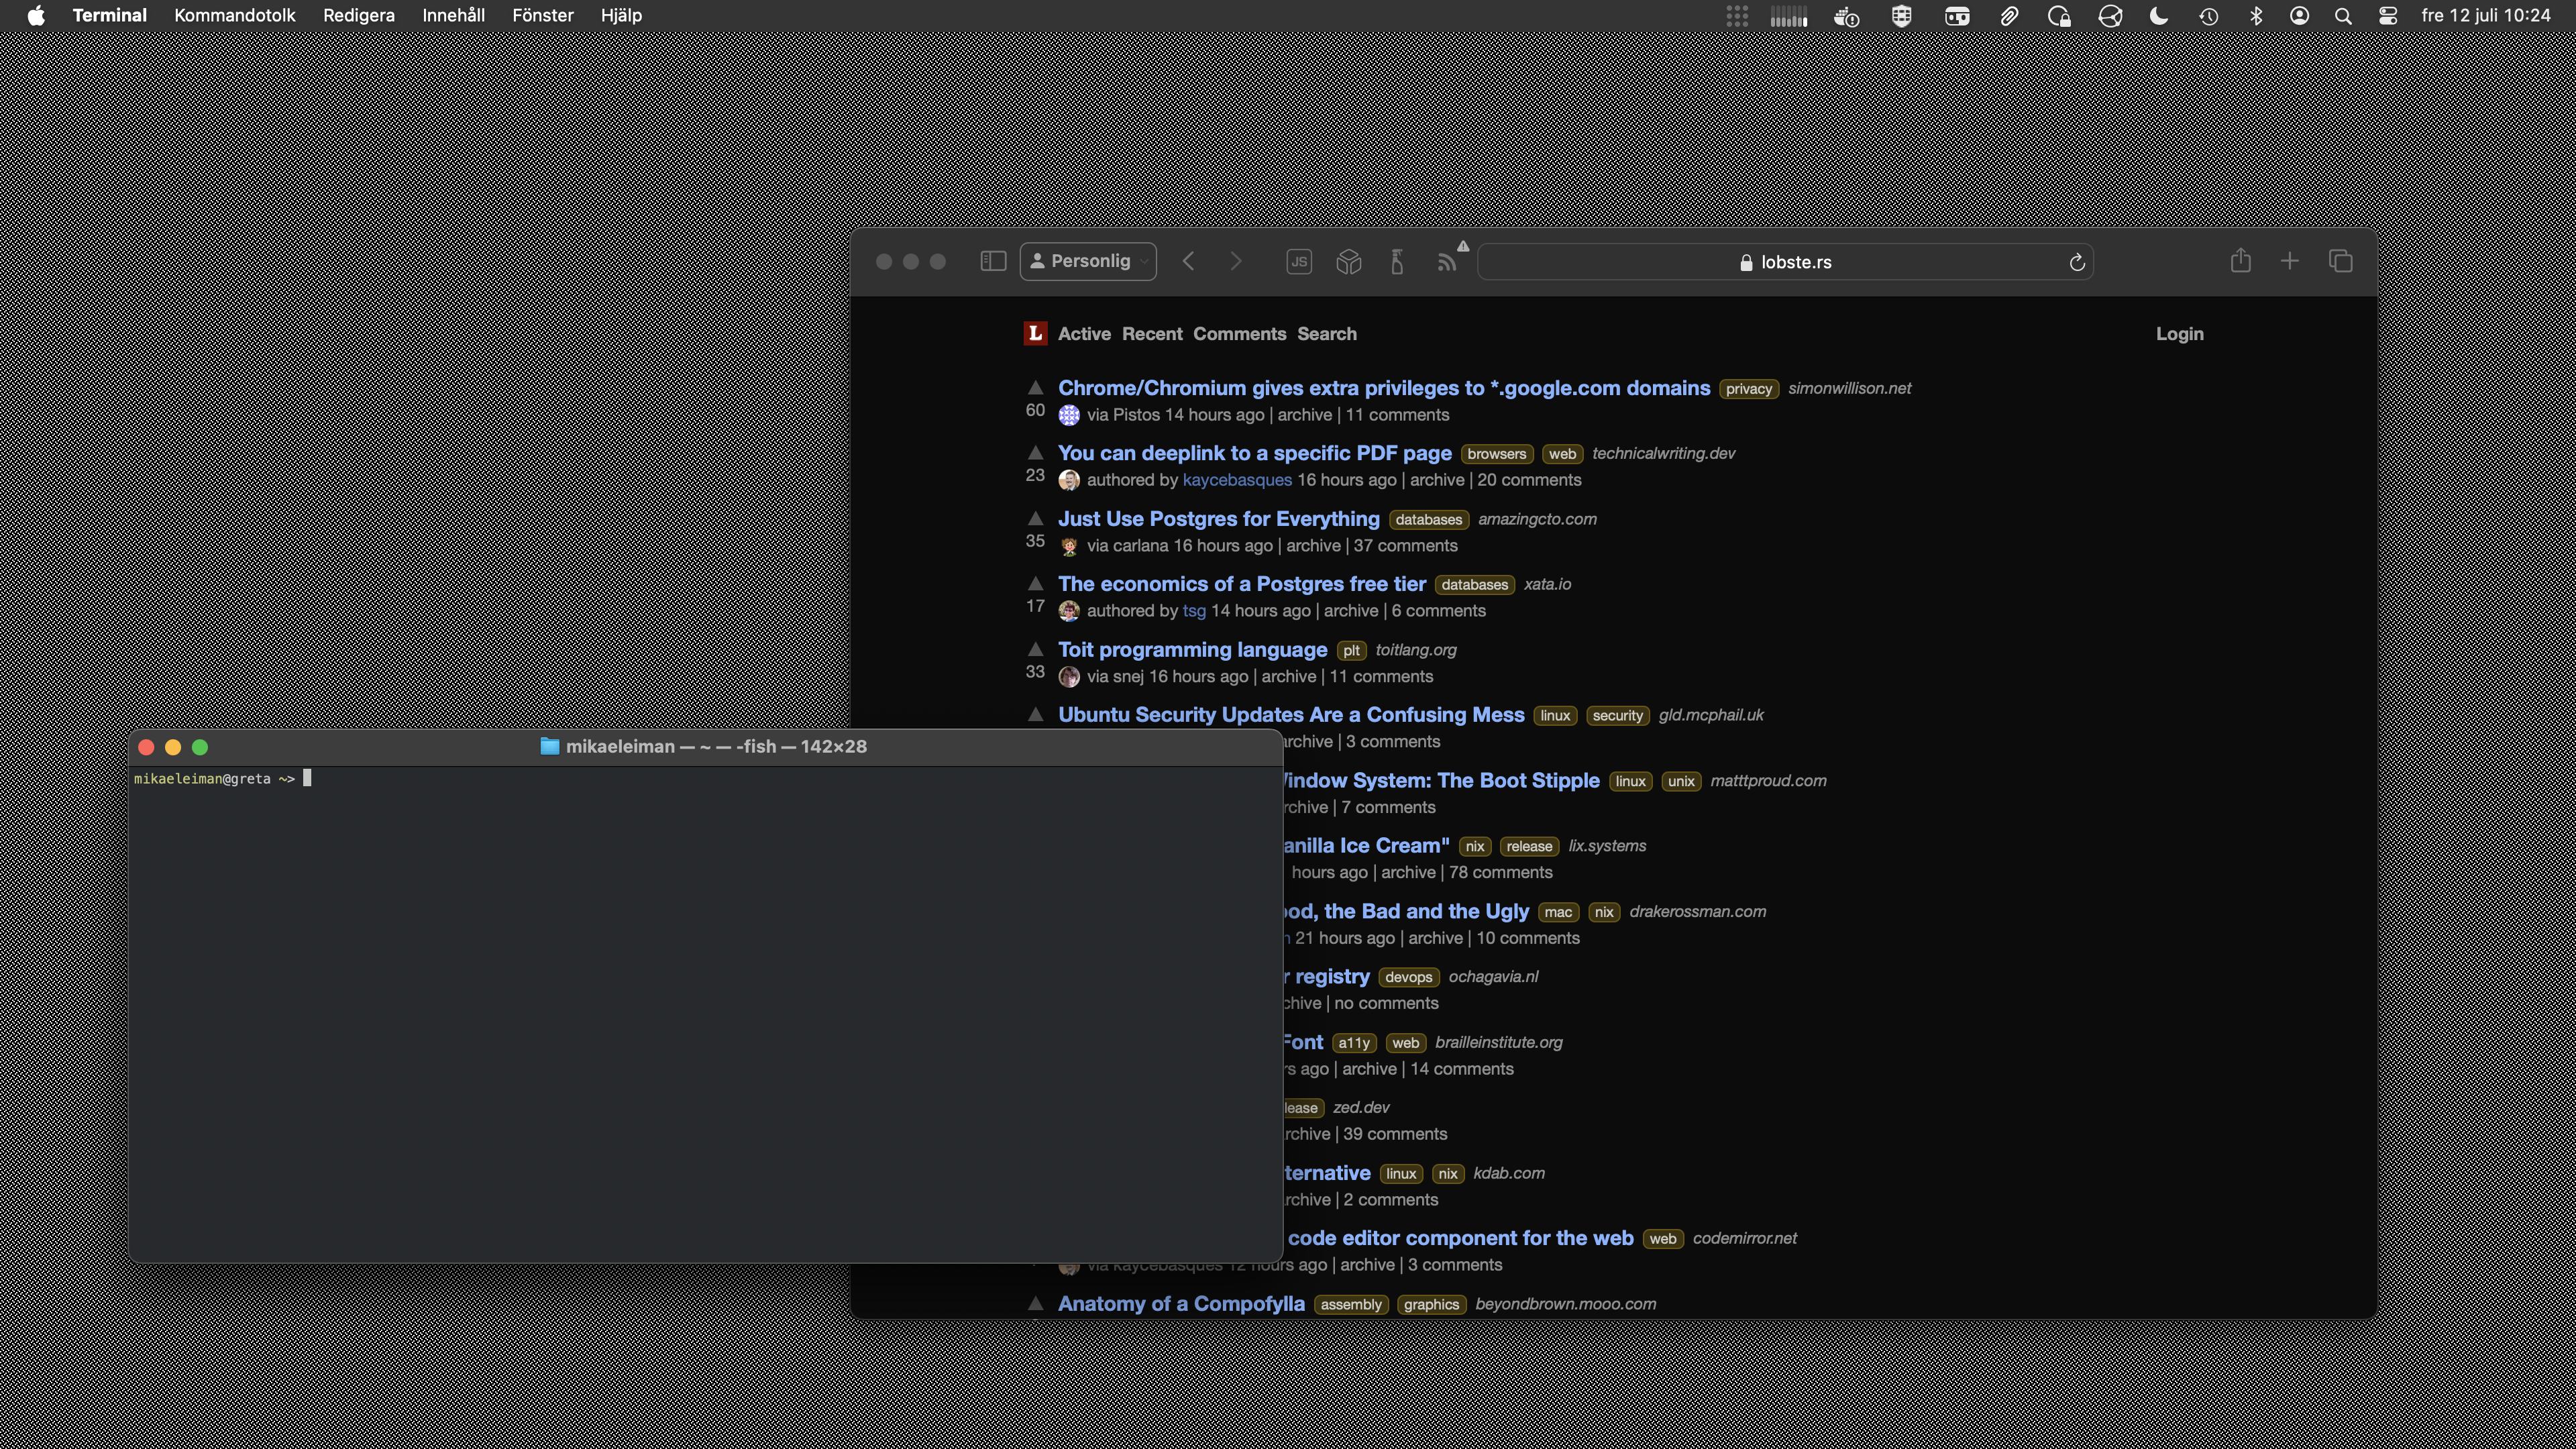Open macOS Control Center in menu bar
The width and height of the screenshot is (2576, 1449).
[2388, 16]
